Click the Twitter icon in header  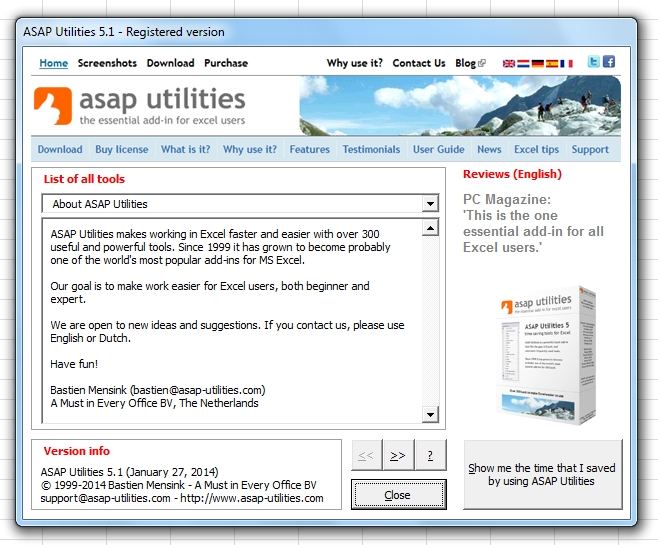coord(593,62)
